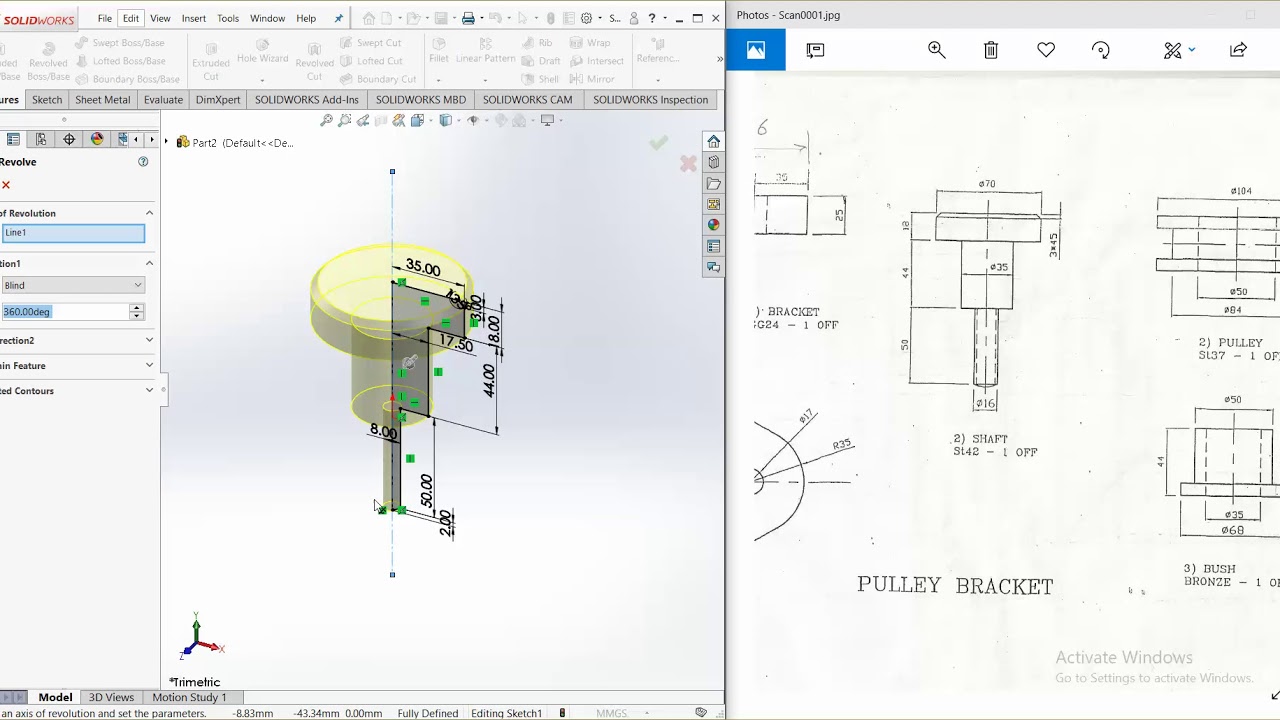The image size is (1280, 720).
Task: Open the Custom Properties task pane icon
Action: (713, 246)
